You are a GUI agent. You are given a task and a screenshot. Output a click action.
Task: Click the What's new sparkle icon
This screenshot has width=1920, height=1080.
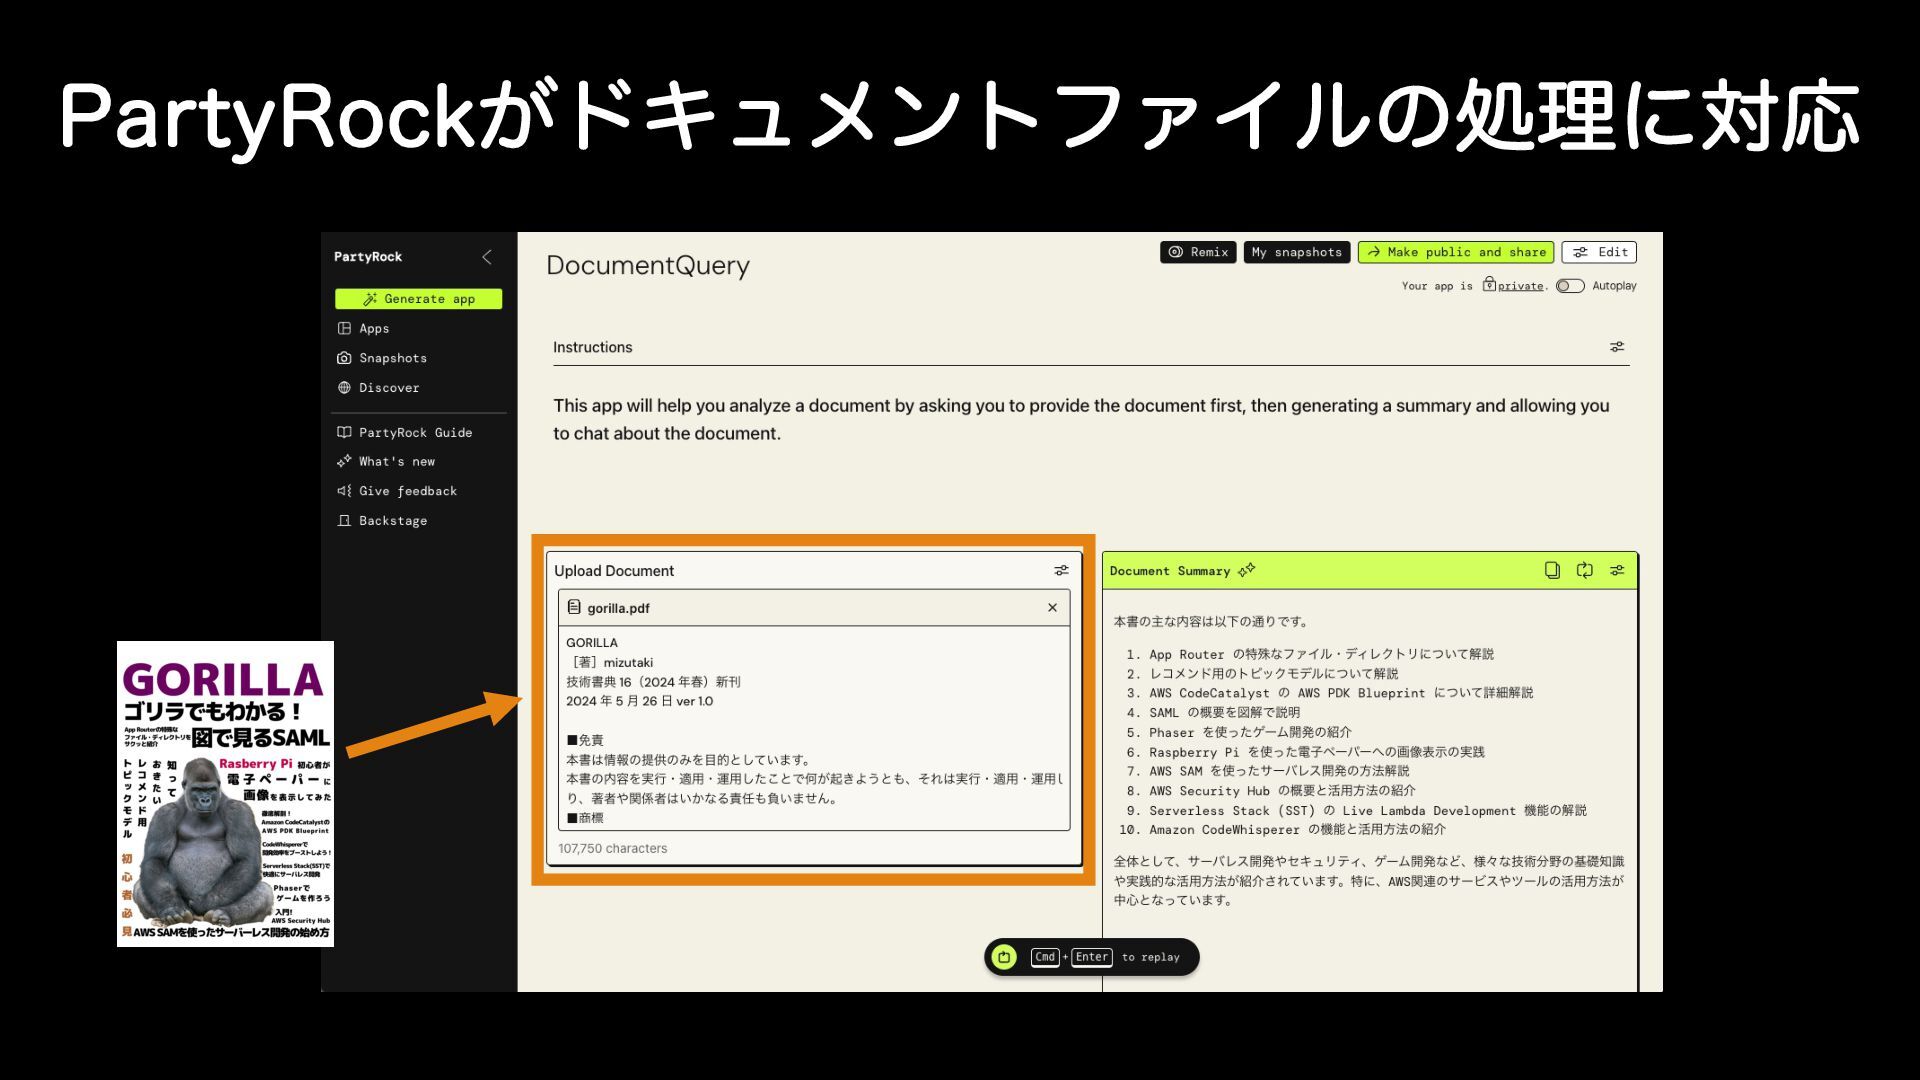[x=344, y=461]
